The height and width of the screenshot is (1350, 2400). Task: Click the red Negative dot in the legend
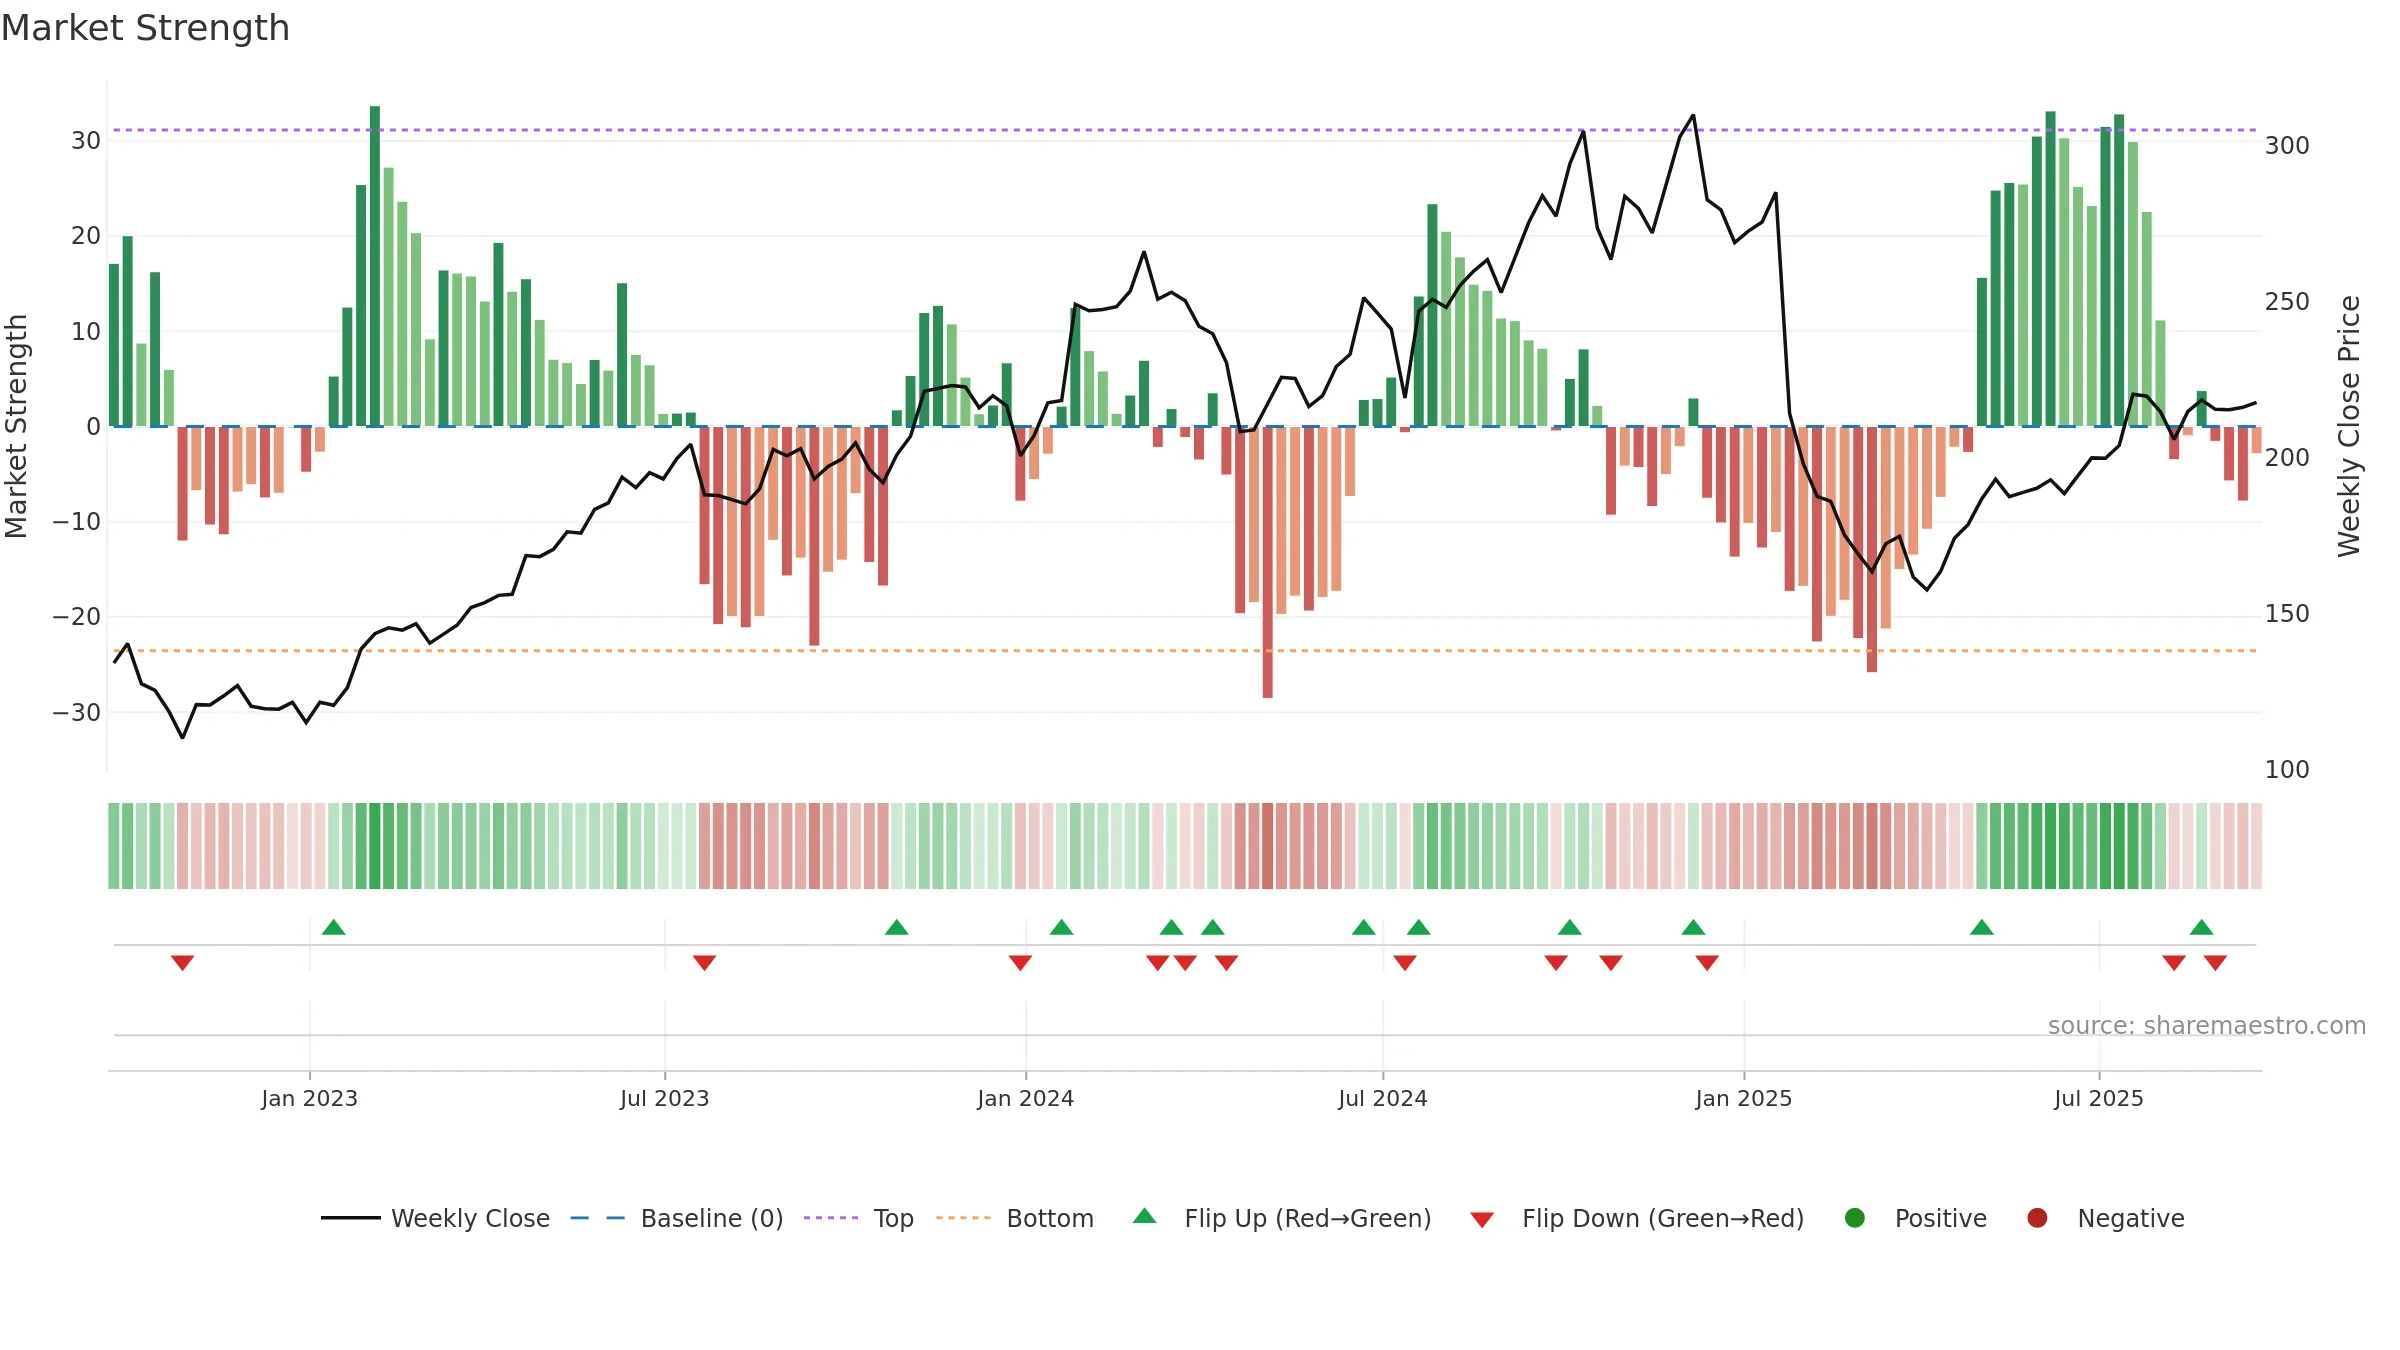(2037, 1217)
